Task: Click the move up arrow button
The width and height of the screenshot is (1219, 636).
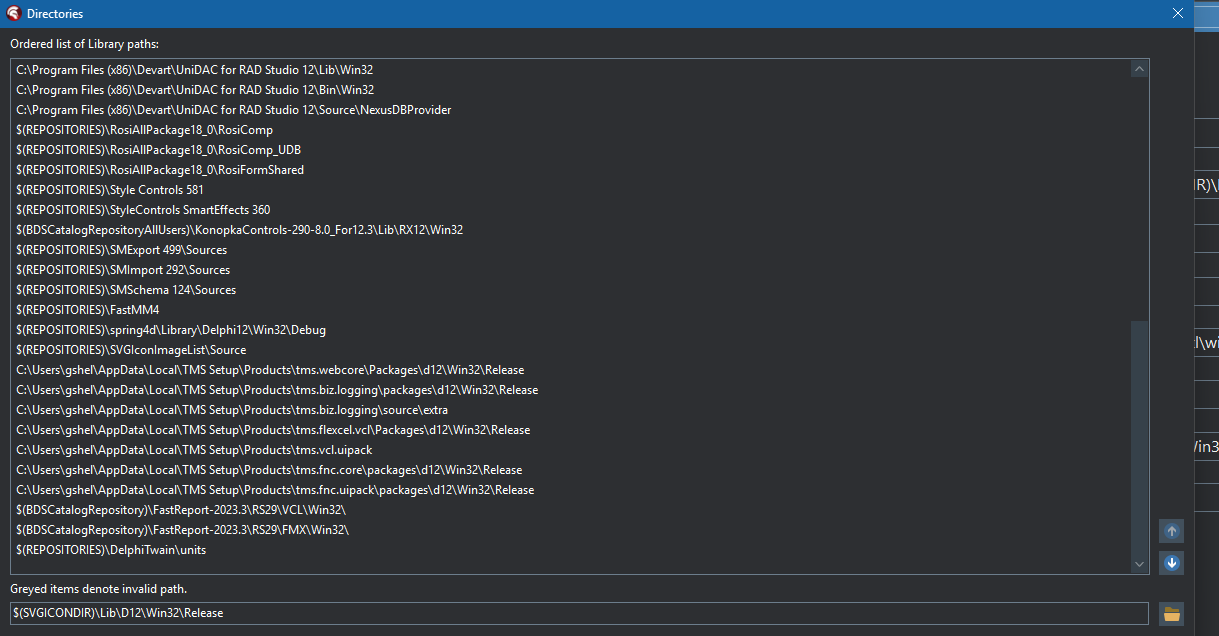Action: 1171,531
